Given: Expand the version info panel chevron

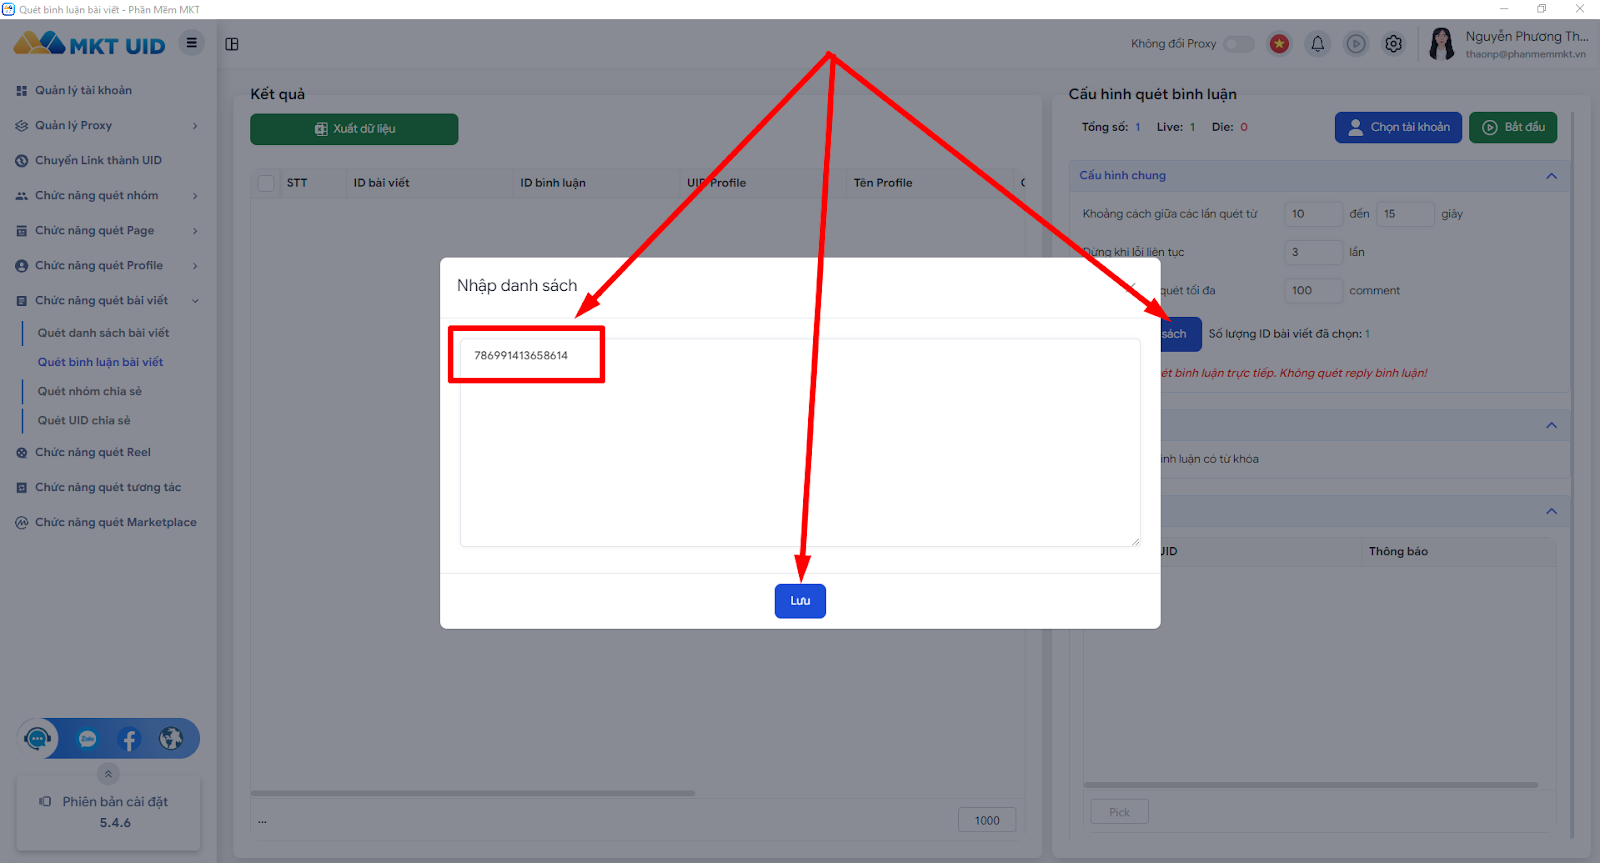Looking at the screenshot, I should 108,774.
